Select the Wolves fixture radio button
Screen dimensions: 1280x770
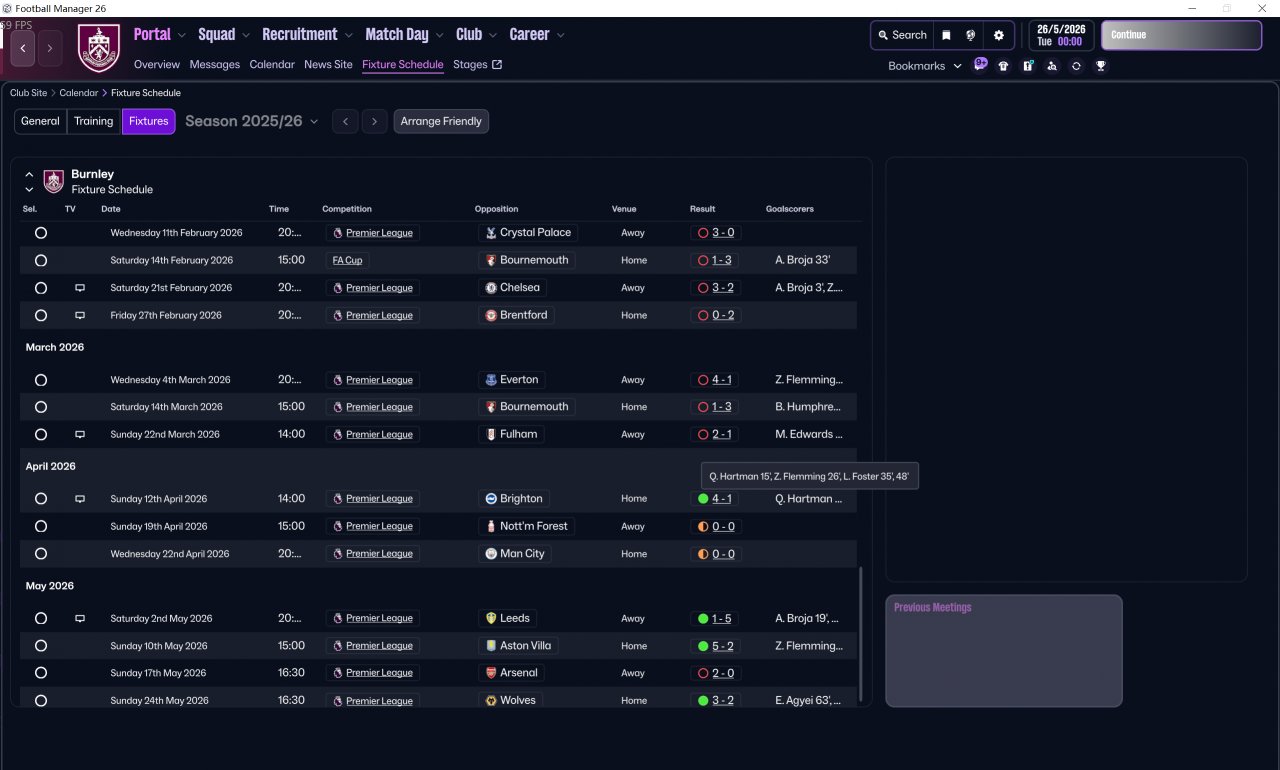pyautogui.click(x=41, y=701)
